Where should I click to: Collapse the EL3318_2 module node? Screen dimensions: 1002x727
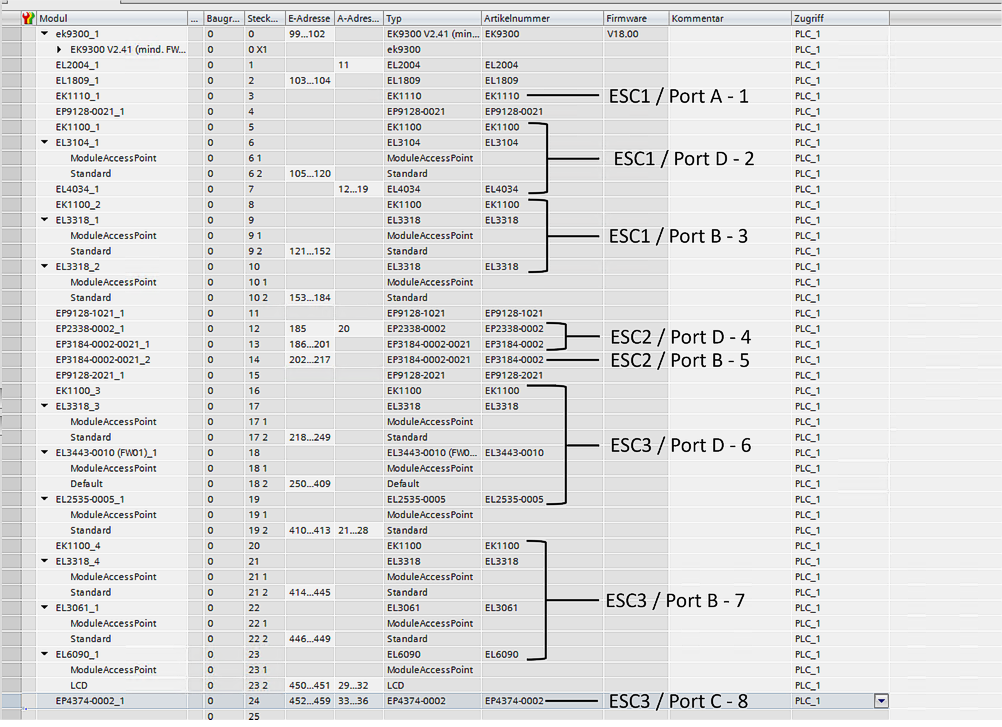point(44,266)
